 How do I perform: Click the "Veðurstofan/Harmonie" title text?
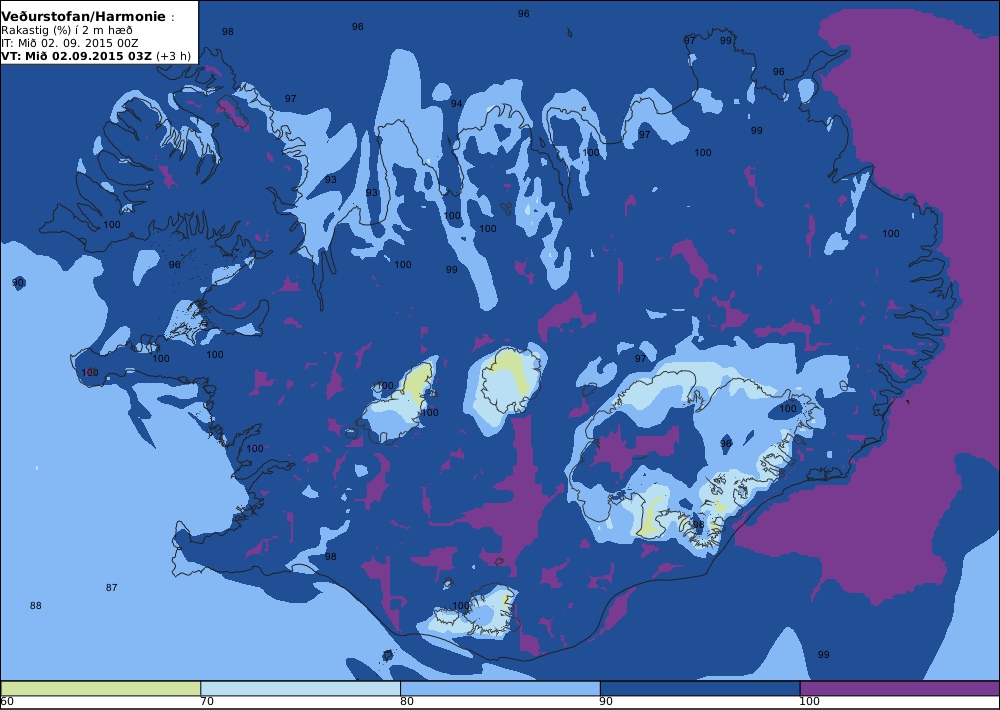(x=84, y=17)
